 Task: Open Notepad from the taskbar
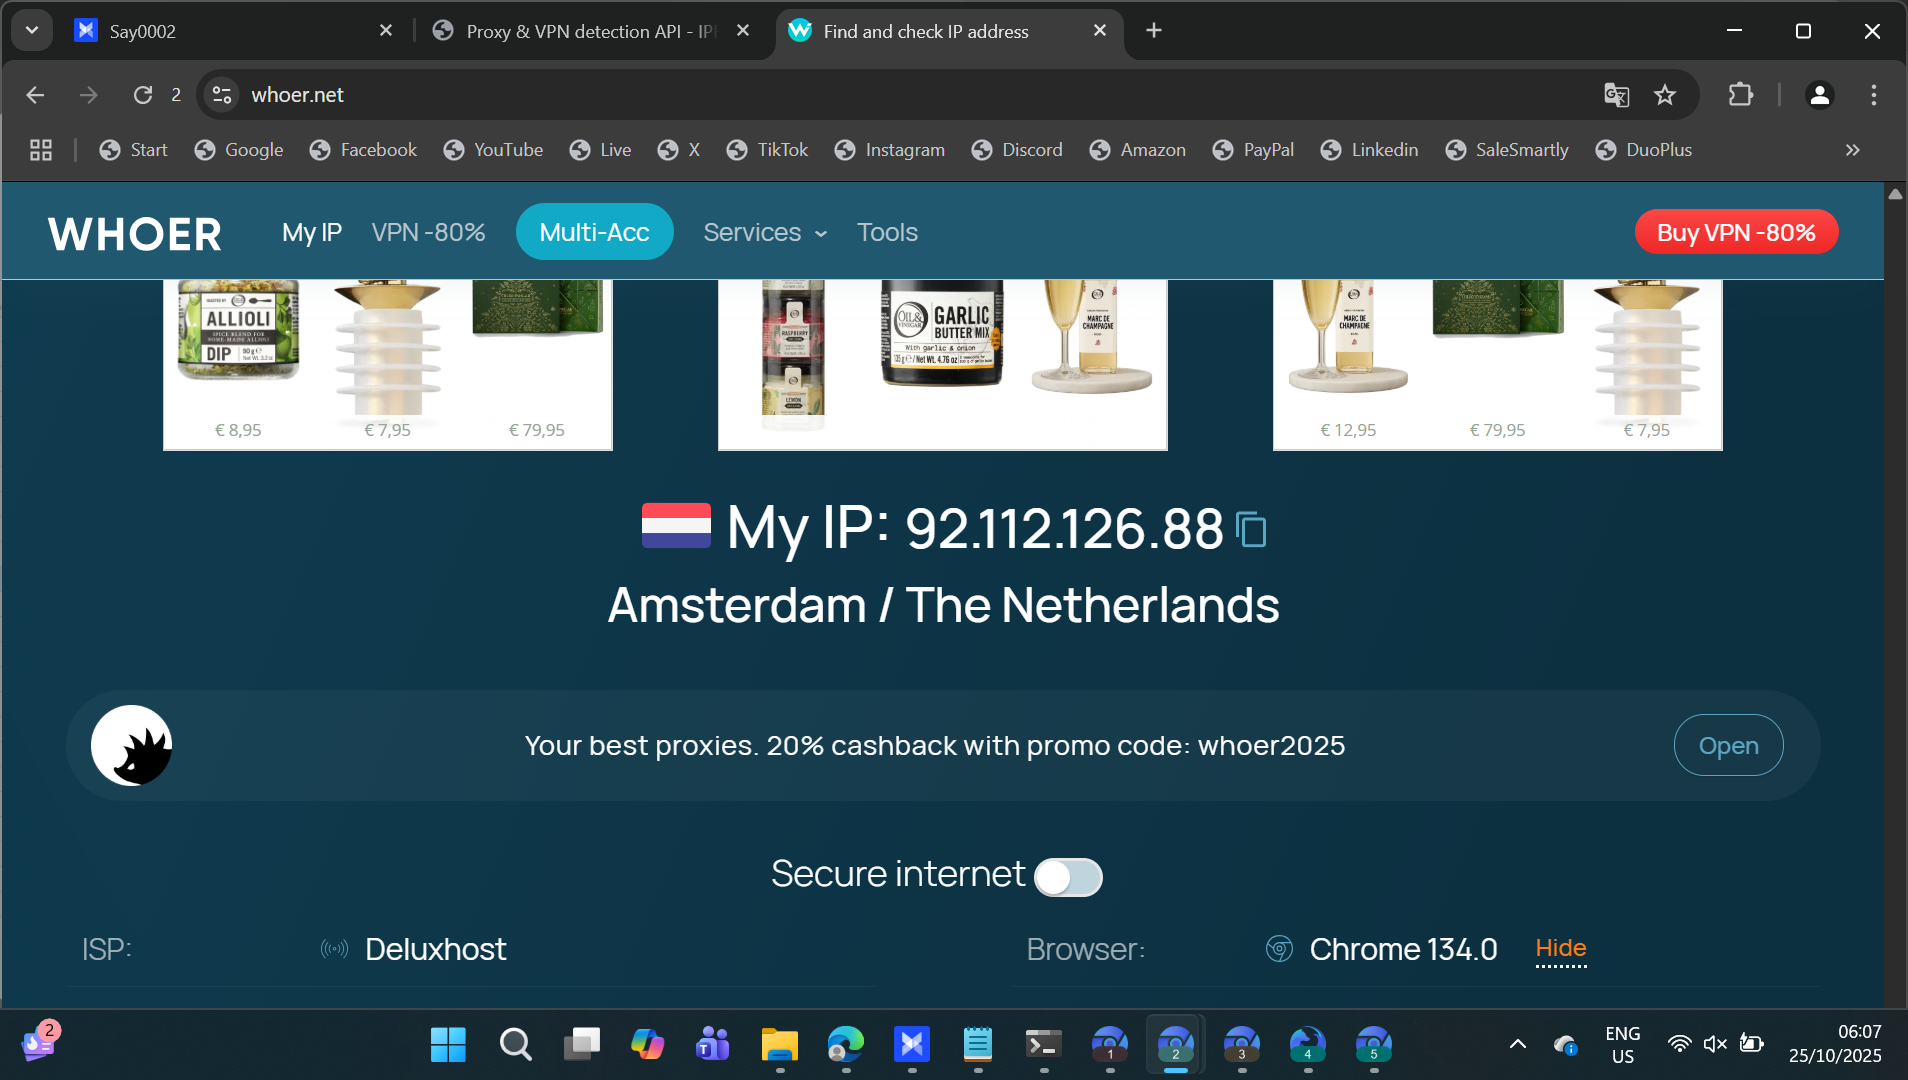click(977, 1045)
